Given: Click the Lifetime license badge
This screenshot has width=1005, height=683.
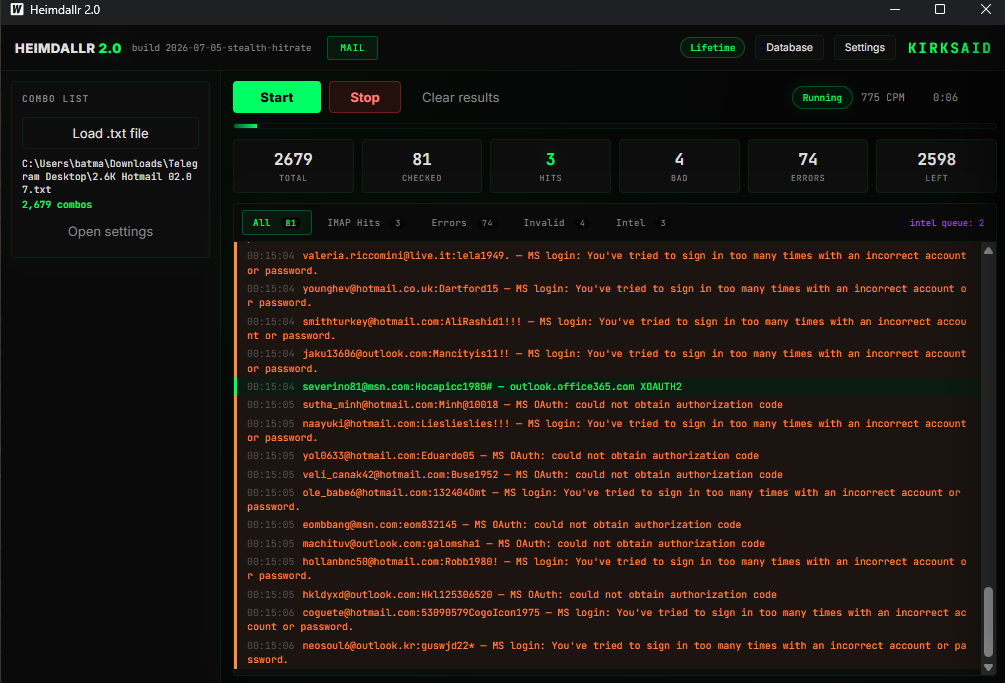Looking at the screenshot, I should (x=712, y=47).
